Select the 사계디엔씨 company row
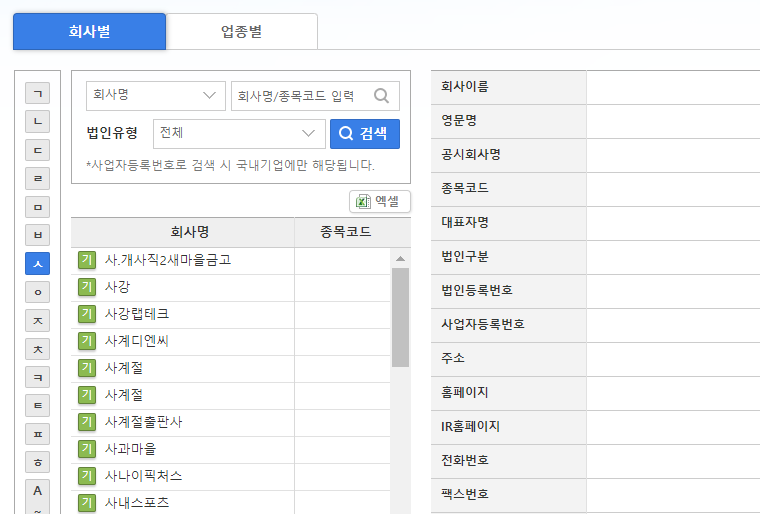Image resolution: width=760 pixels, height=514 pixels. 231,341
